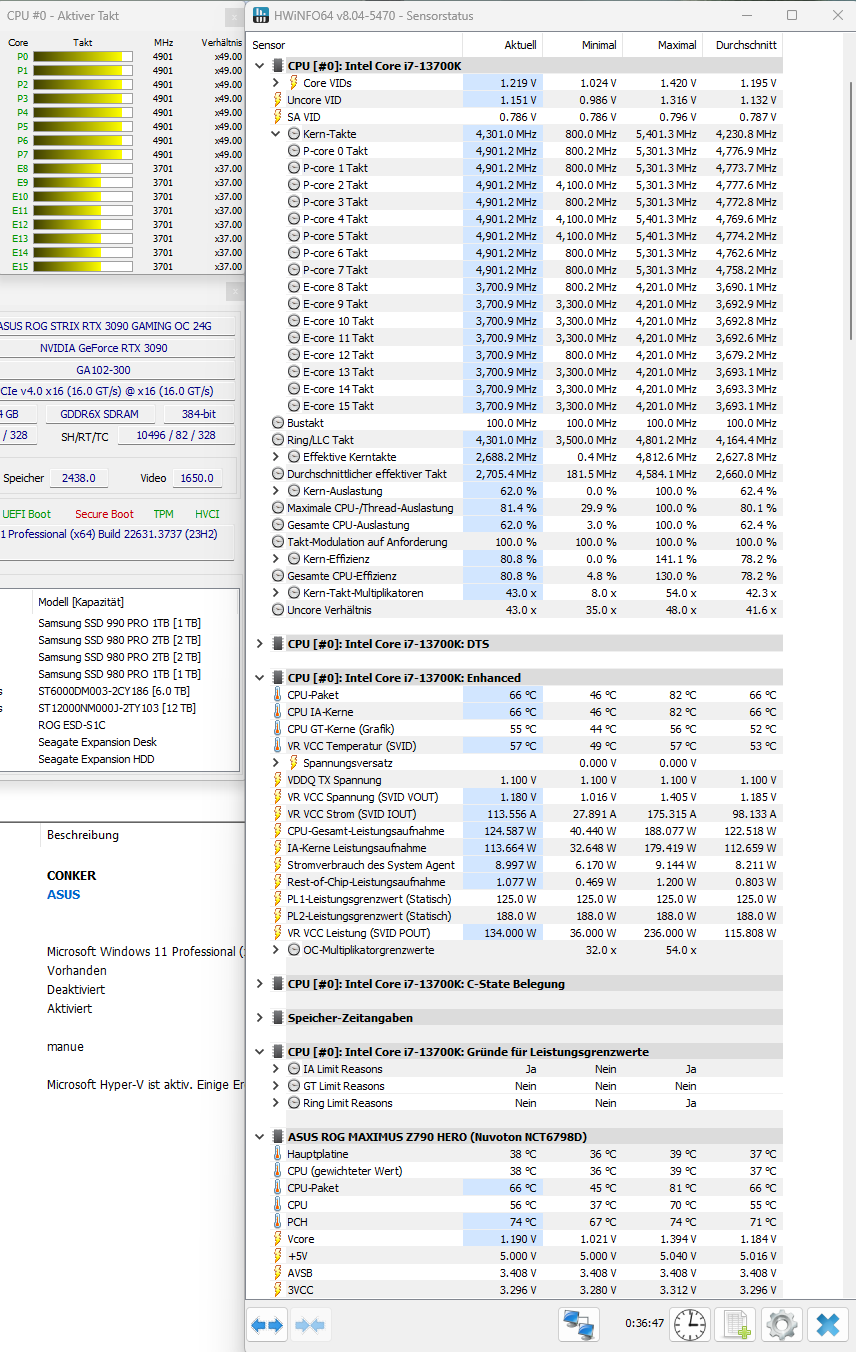Expand the Speicher-Zeitangaben section
Image resolution: width=856 pixels, height=1352 pixels.
pyautogui.click(x=260, y=1018)
